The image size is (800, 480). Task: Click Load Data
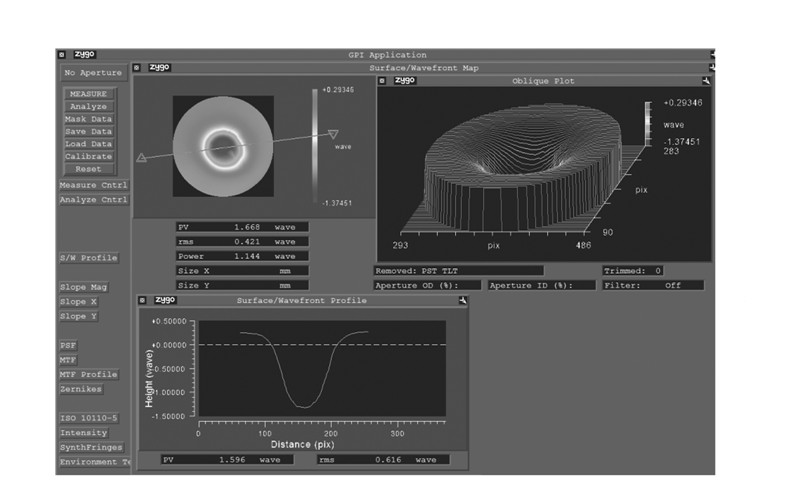coord(89,144)
